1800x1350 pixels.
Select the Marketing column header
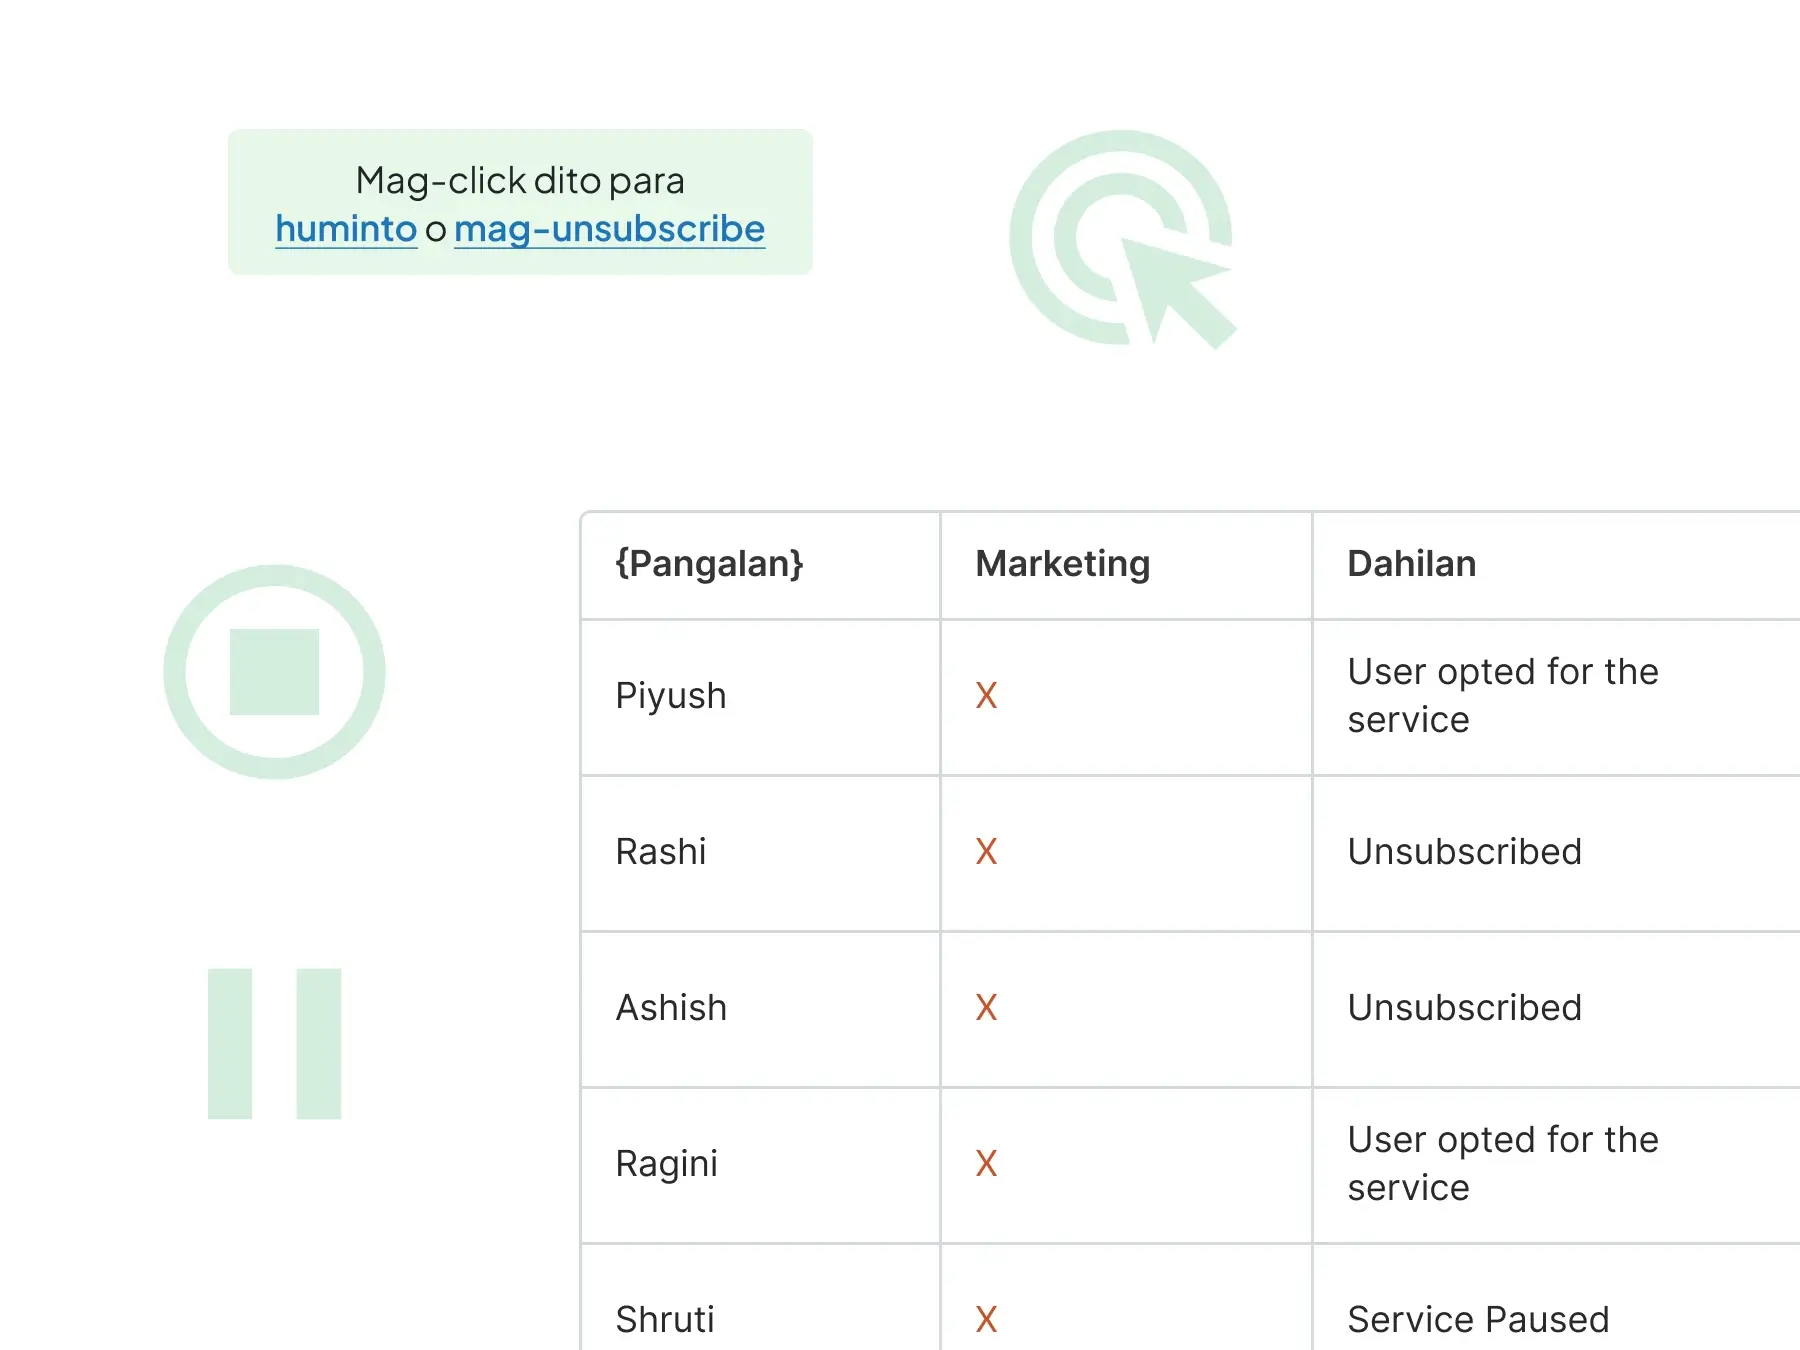click(1062, 564)
